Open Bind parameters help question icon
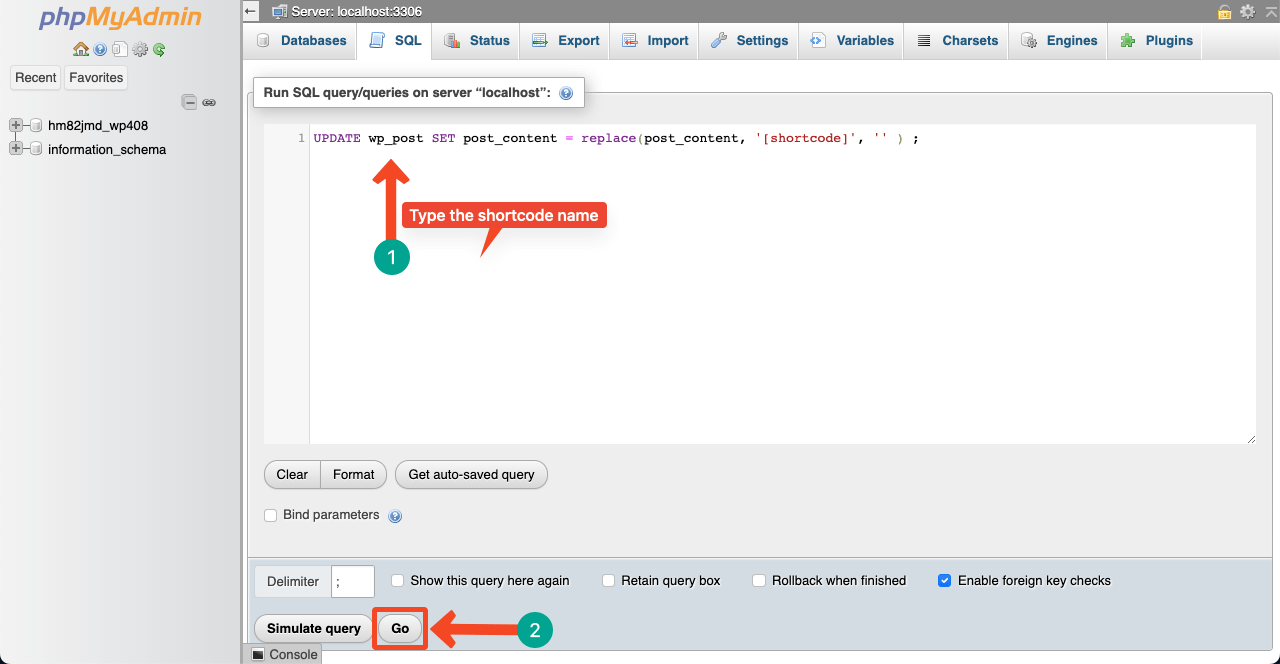The width and height of the screenshot is (1280, 664). [x=395, y=516]
